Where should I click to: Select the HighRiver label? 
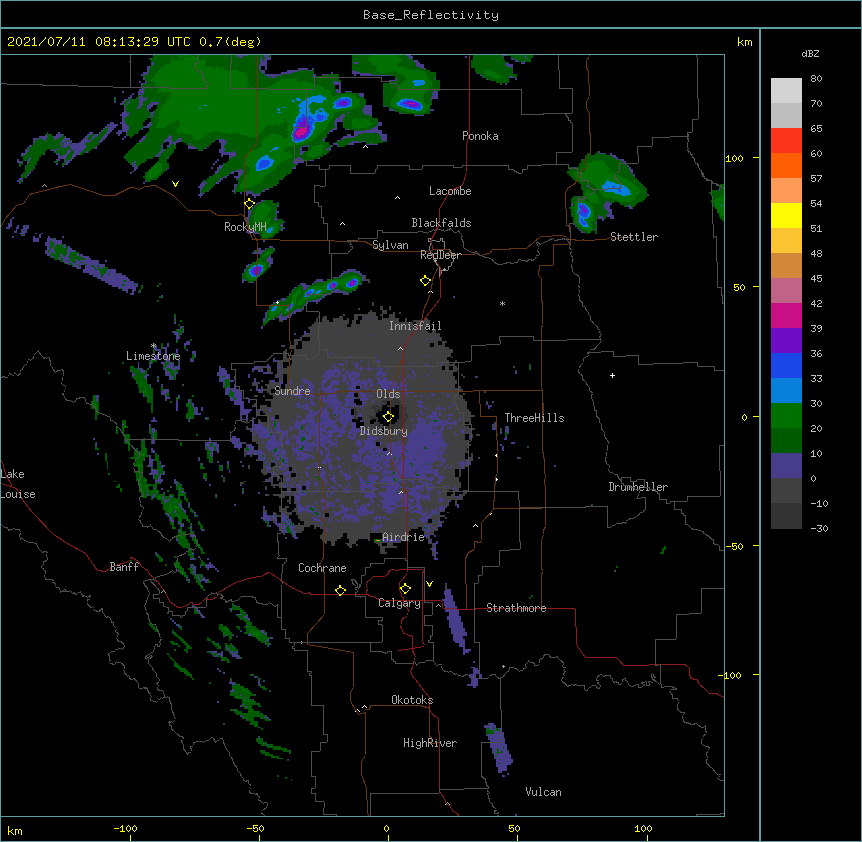[430, 743]
